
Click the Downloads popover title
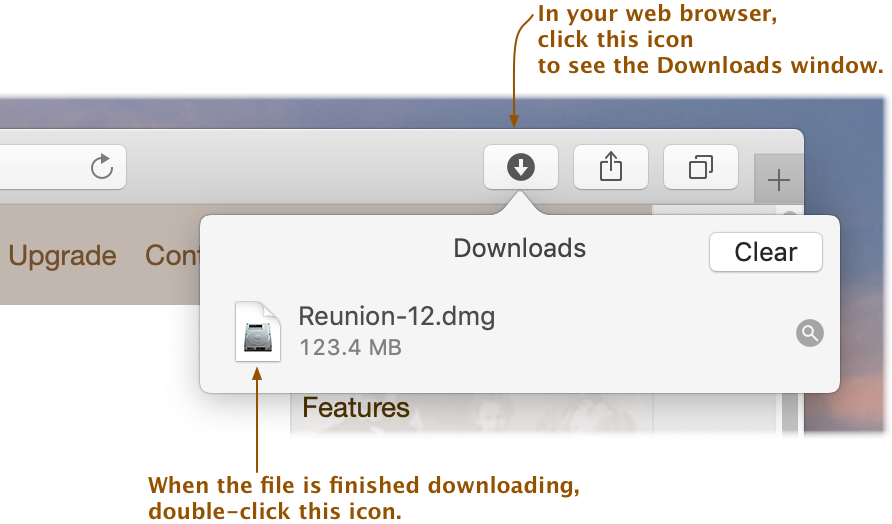(x=519, y=249)
